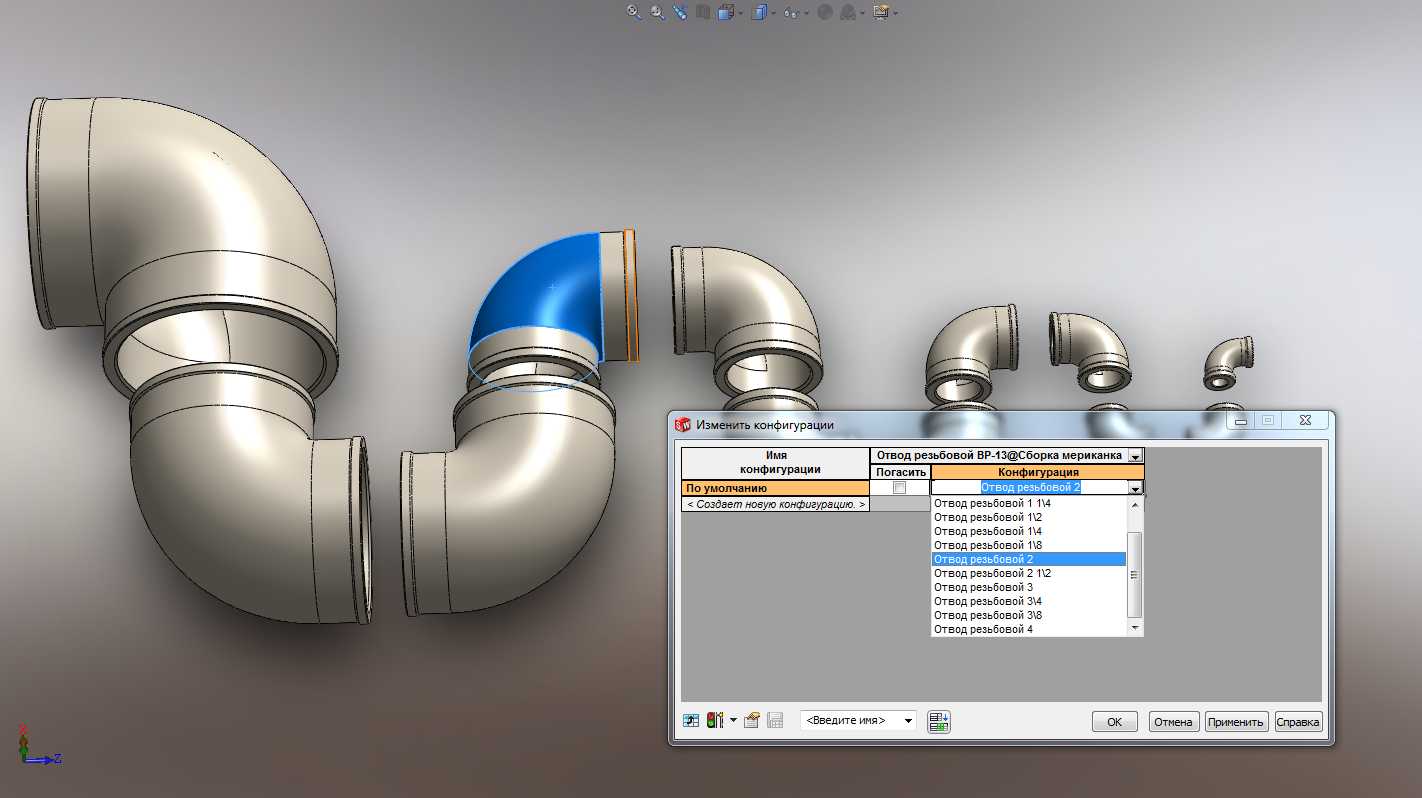Image resolution: width=1422 pixels, height=798 pixels.
Task: Click the first table-view icon in dialog footer
Action: (x=691, y=720)
